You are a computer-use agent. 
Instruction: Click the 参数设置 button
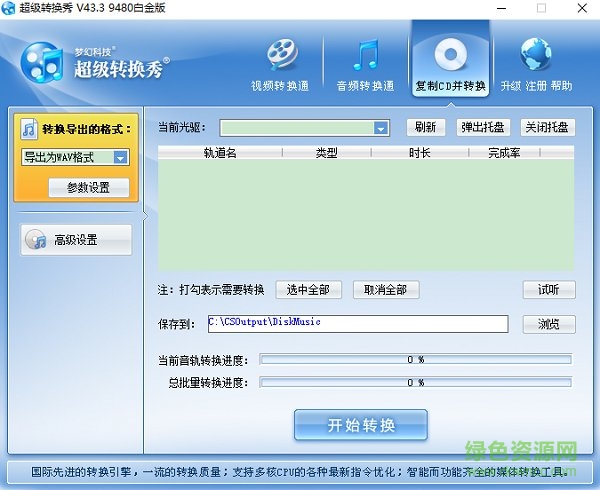coord(88,187)
